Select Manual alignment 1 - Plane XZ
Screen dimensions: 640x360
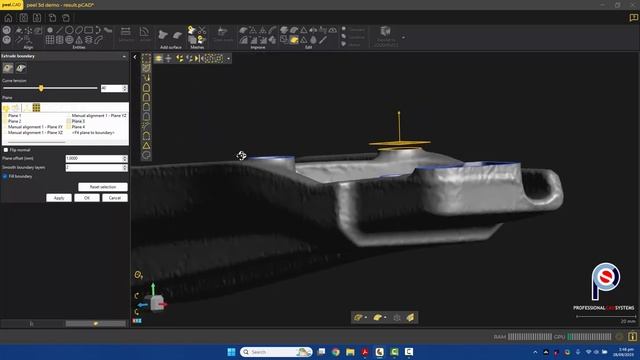(x=35, y=133)
